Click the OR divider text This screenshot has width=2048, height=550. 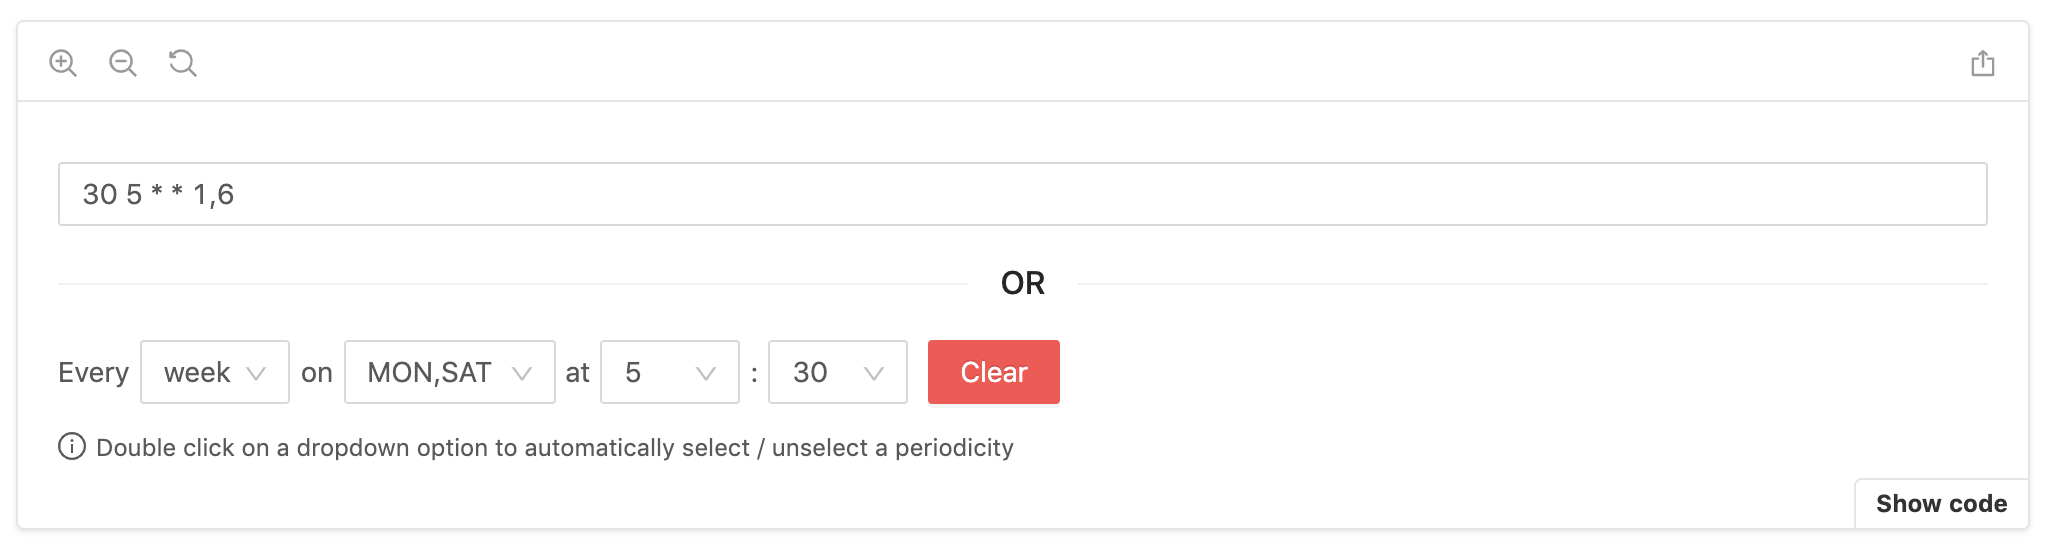point(1023,283)
